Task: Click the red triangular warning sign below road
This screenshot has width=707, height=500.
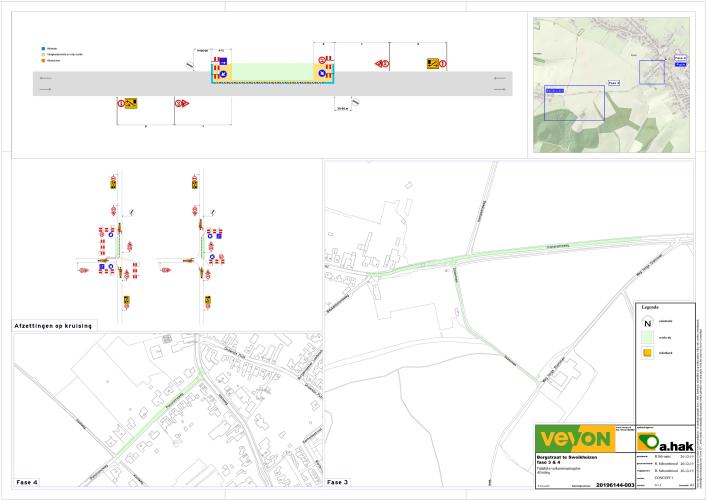Action: coord(180,102)
